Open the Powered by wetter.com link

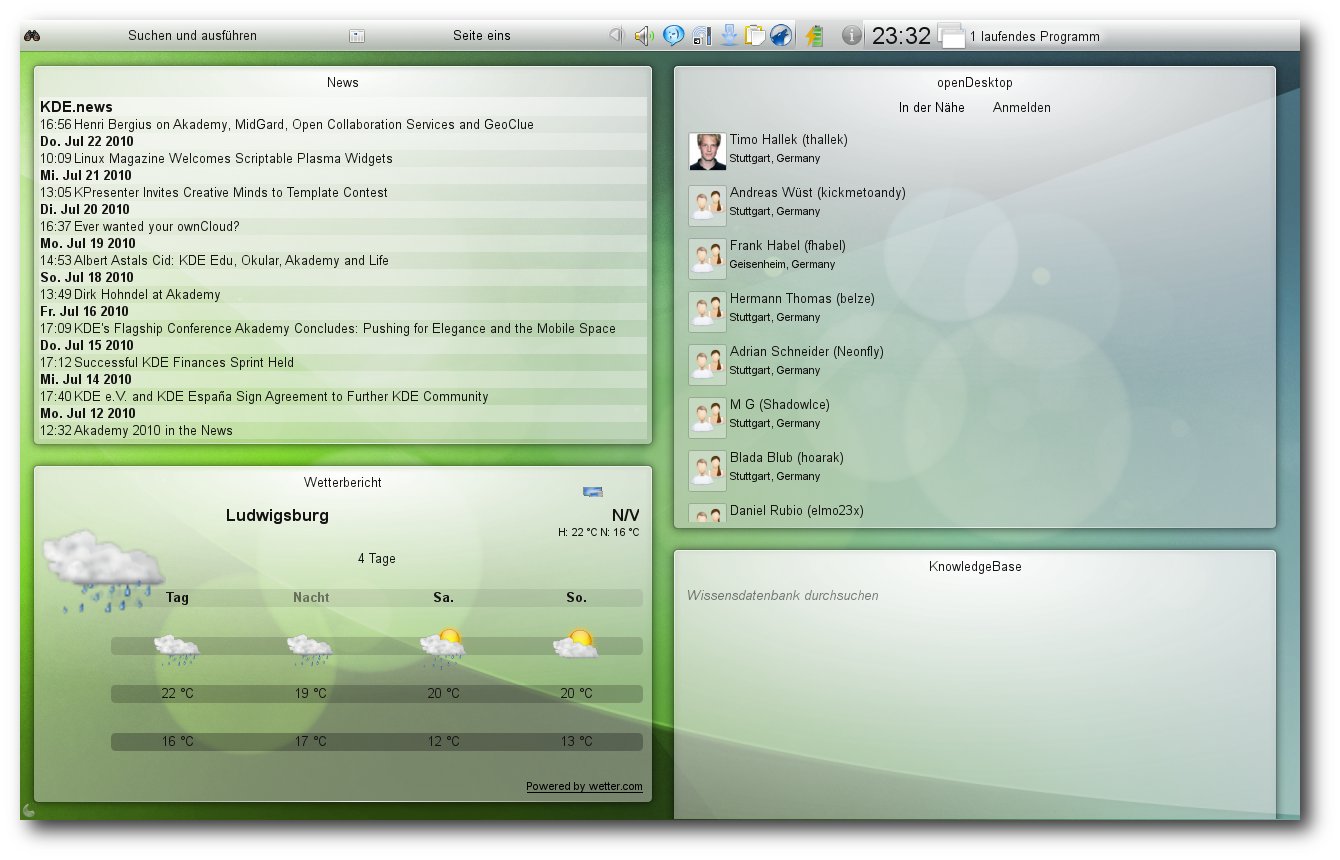click(584, 786)
